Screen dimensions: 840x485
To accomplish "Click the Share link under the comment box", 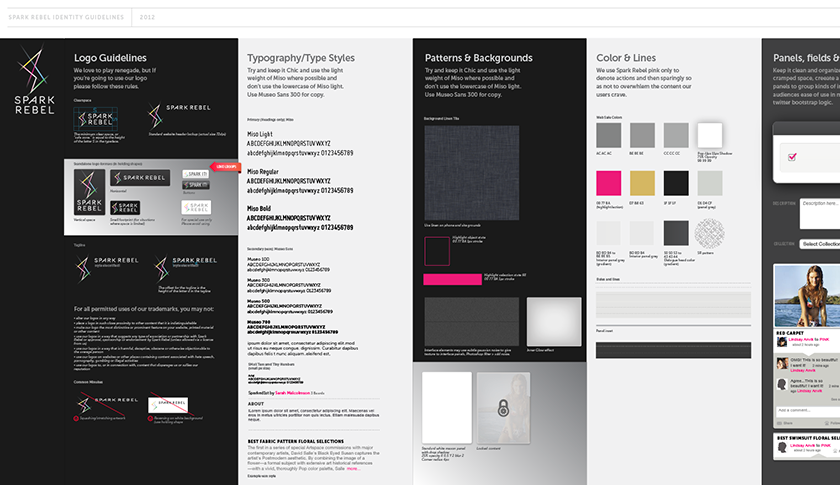I will pos(785,423).
